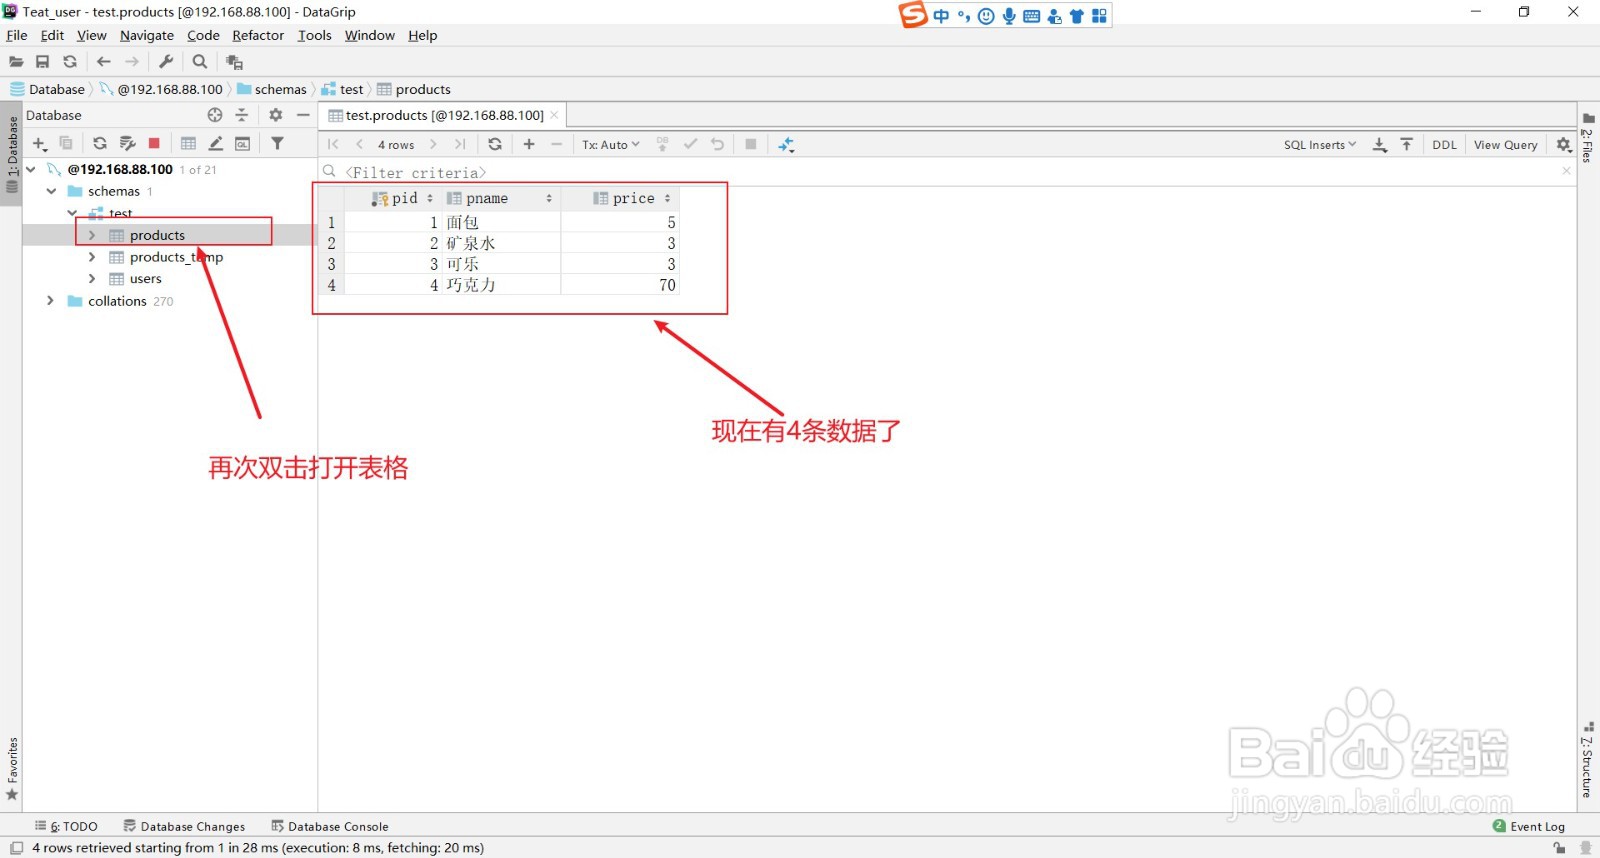
Task: Open the data editor settings gear
Action: (1564, 145)
